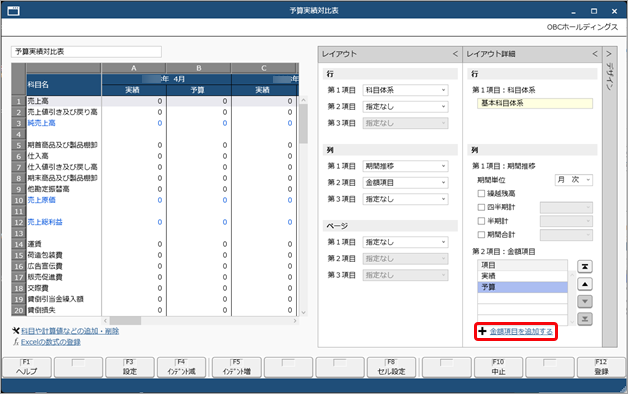This screenshot has height=394, width=628.
Task: Click the tools icon beside 科目や計算値などの追加・削除
Action: coord(16,331)
